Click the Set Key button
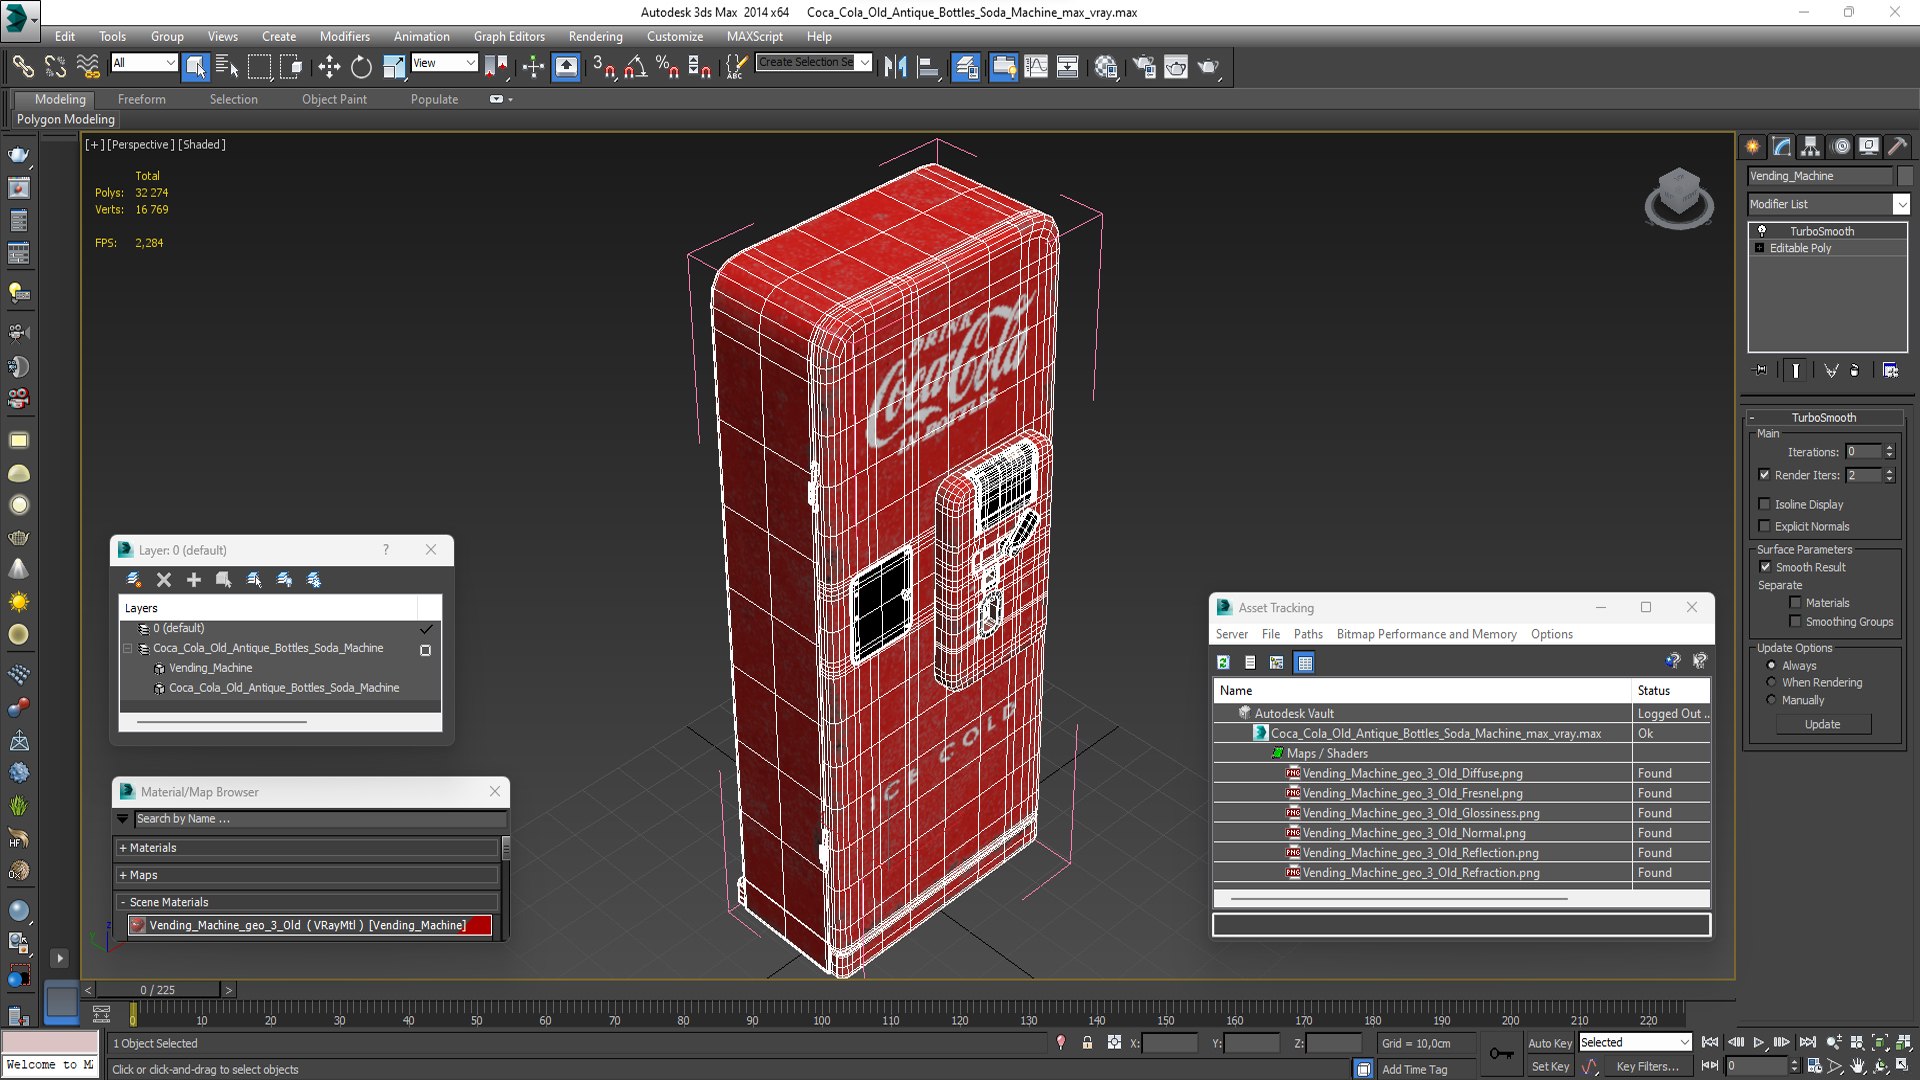The image size is (1920, 1080). pos(1550,1067)
